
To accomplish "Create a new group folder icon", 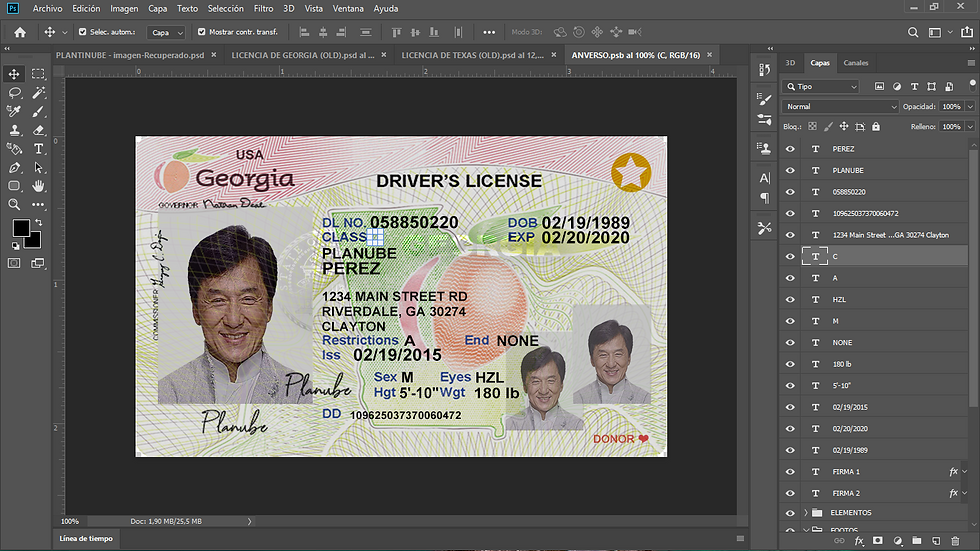I will pos(917,541).
